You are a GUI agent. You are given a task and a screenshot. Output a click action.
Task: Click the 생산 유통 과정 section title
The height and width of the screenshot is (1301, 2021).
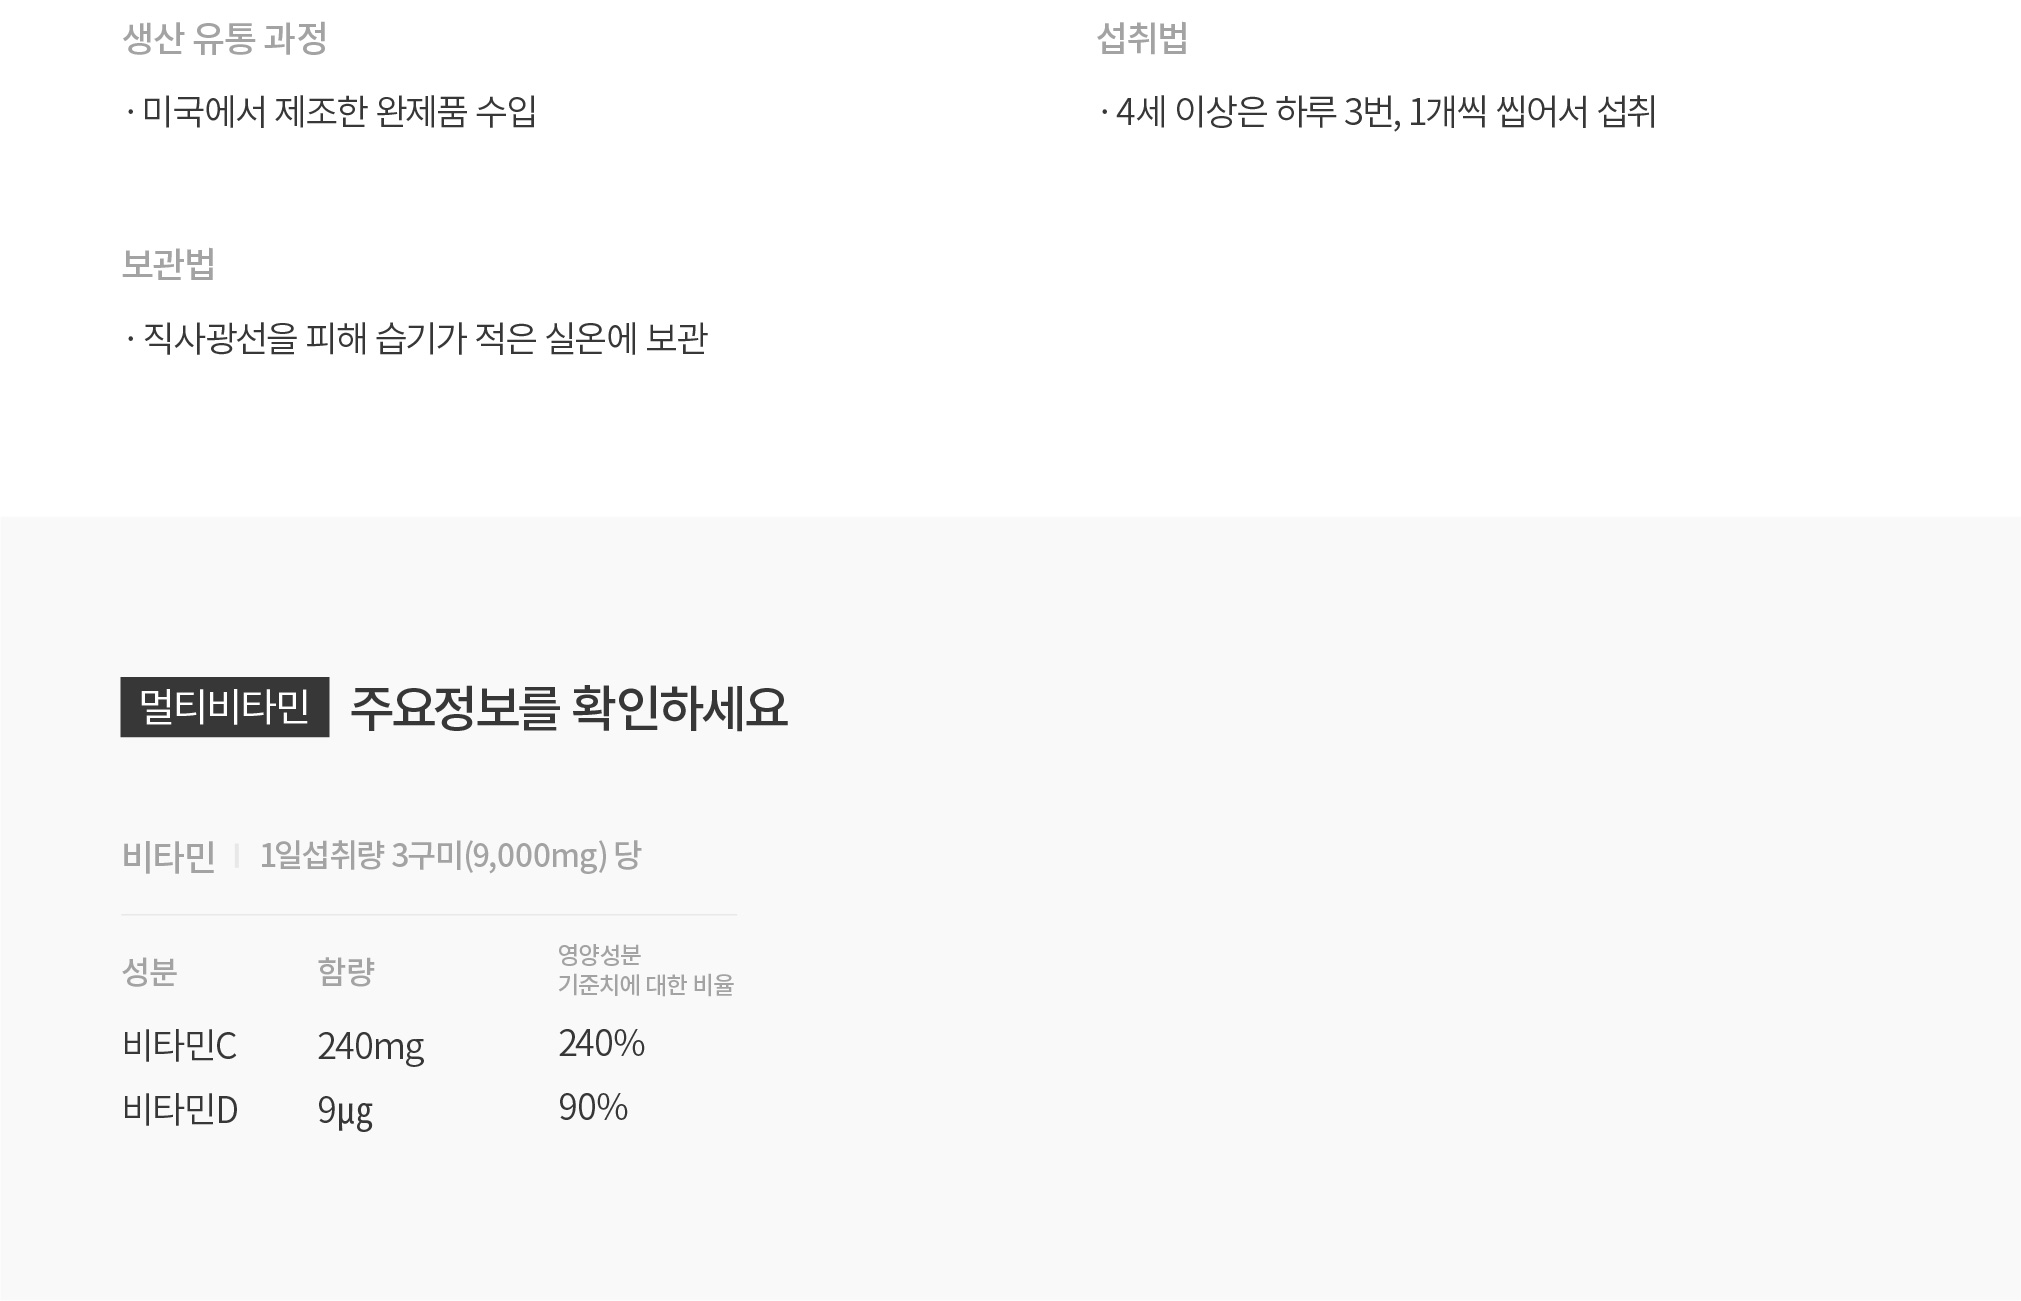tap(225, 39)
